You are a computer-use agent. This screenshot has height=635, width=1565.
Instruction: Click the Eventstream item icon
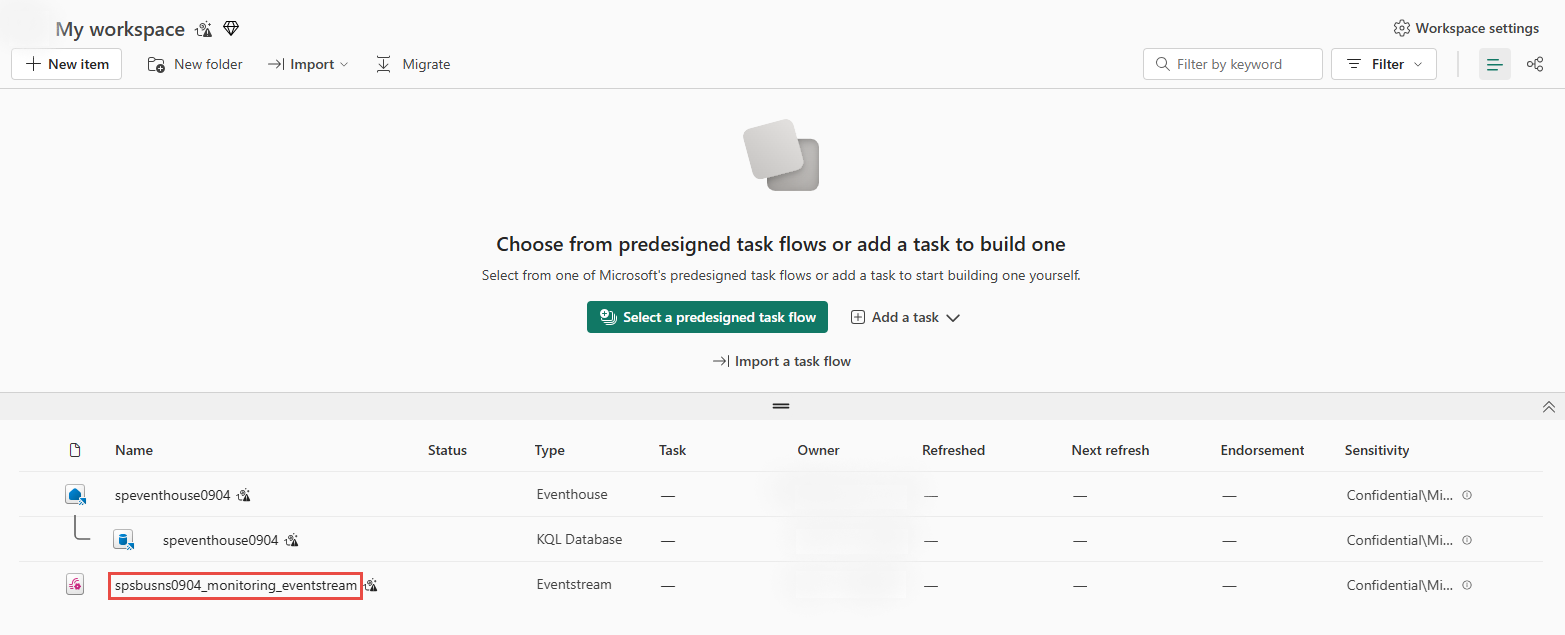[x=75, y=585]
